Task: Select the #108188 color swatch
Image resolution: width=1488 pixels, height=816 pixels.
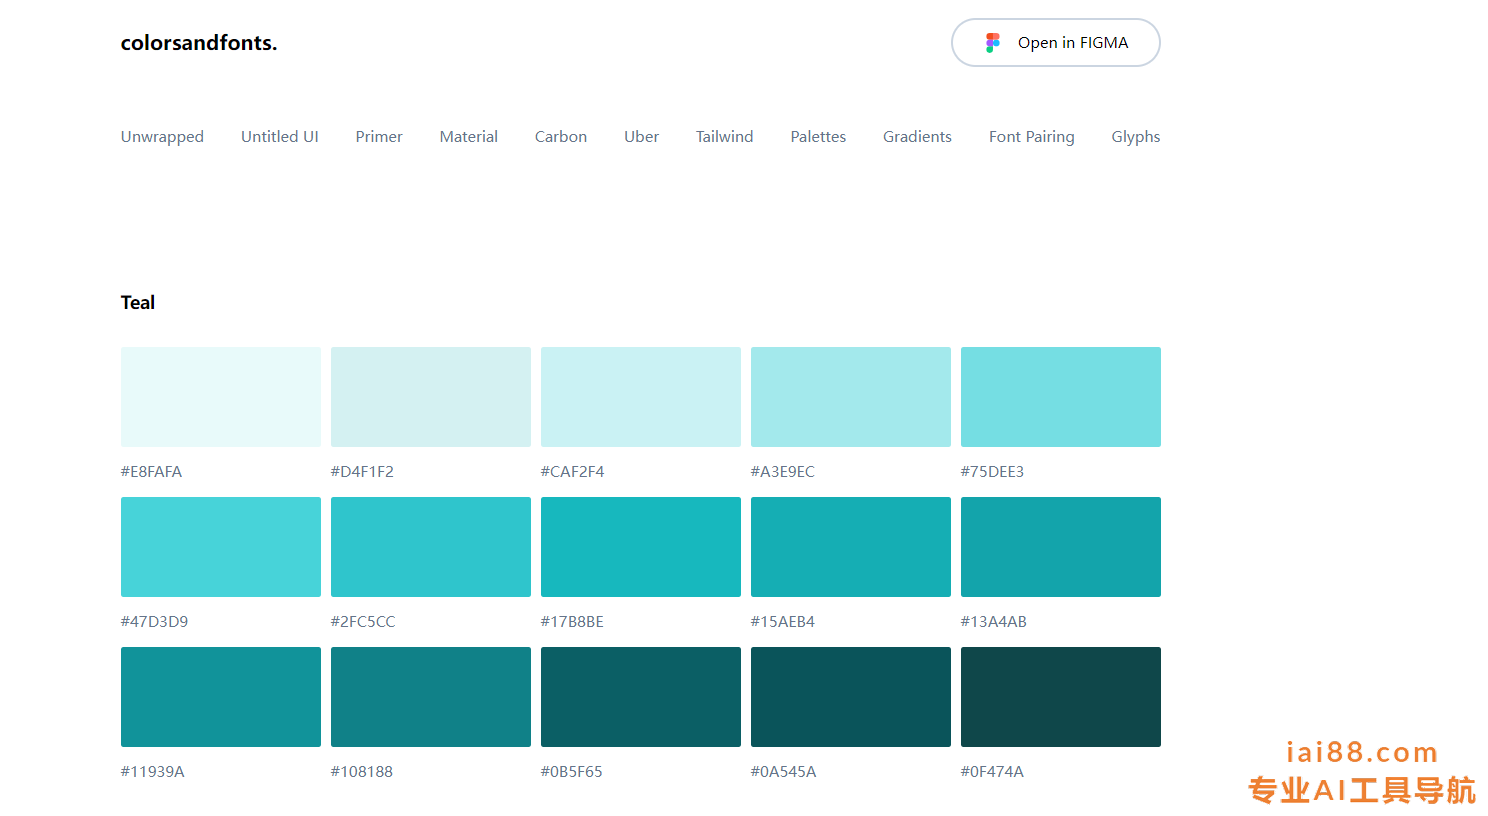Action: [x=431, y=697]
